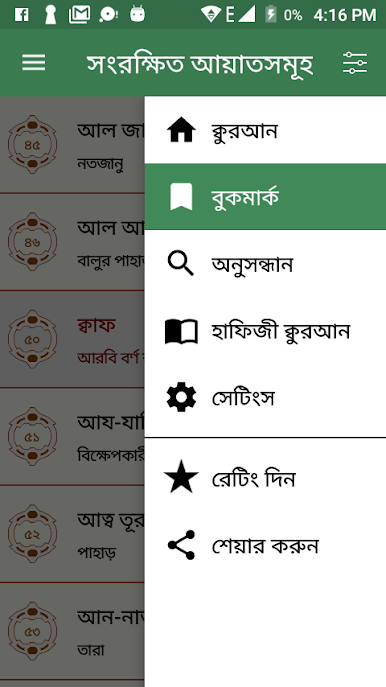
Task: Select the অনুসন্ধান menu item
Action: [265, 264]
